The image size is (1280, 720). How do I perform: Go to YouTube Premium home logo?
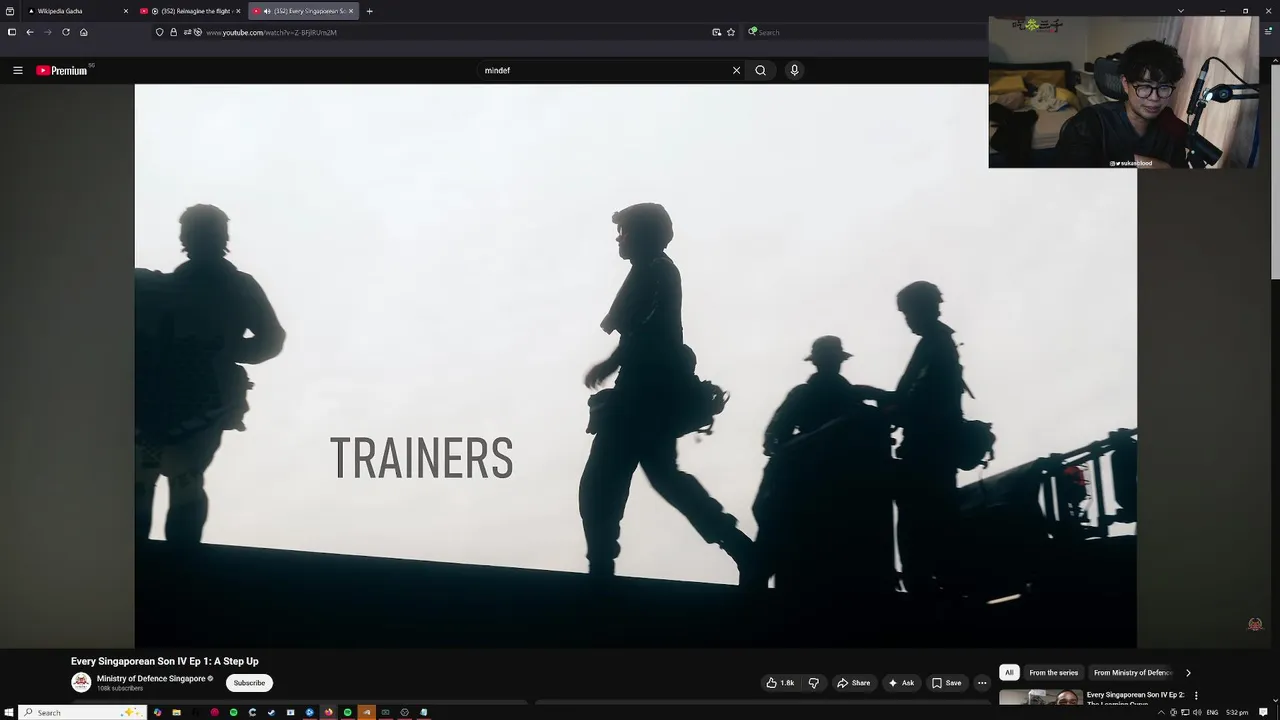(61, 70)
